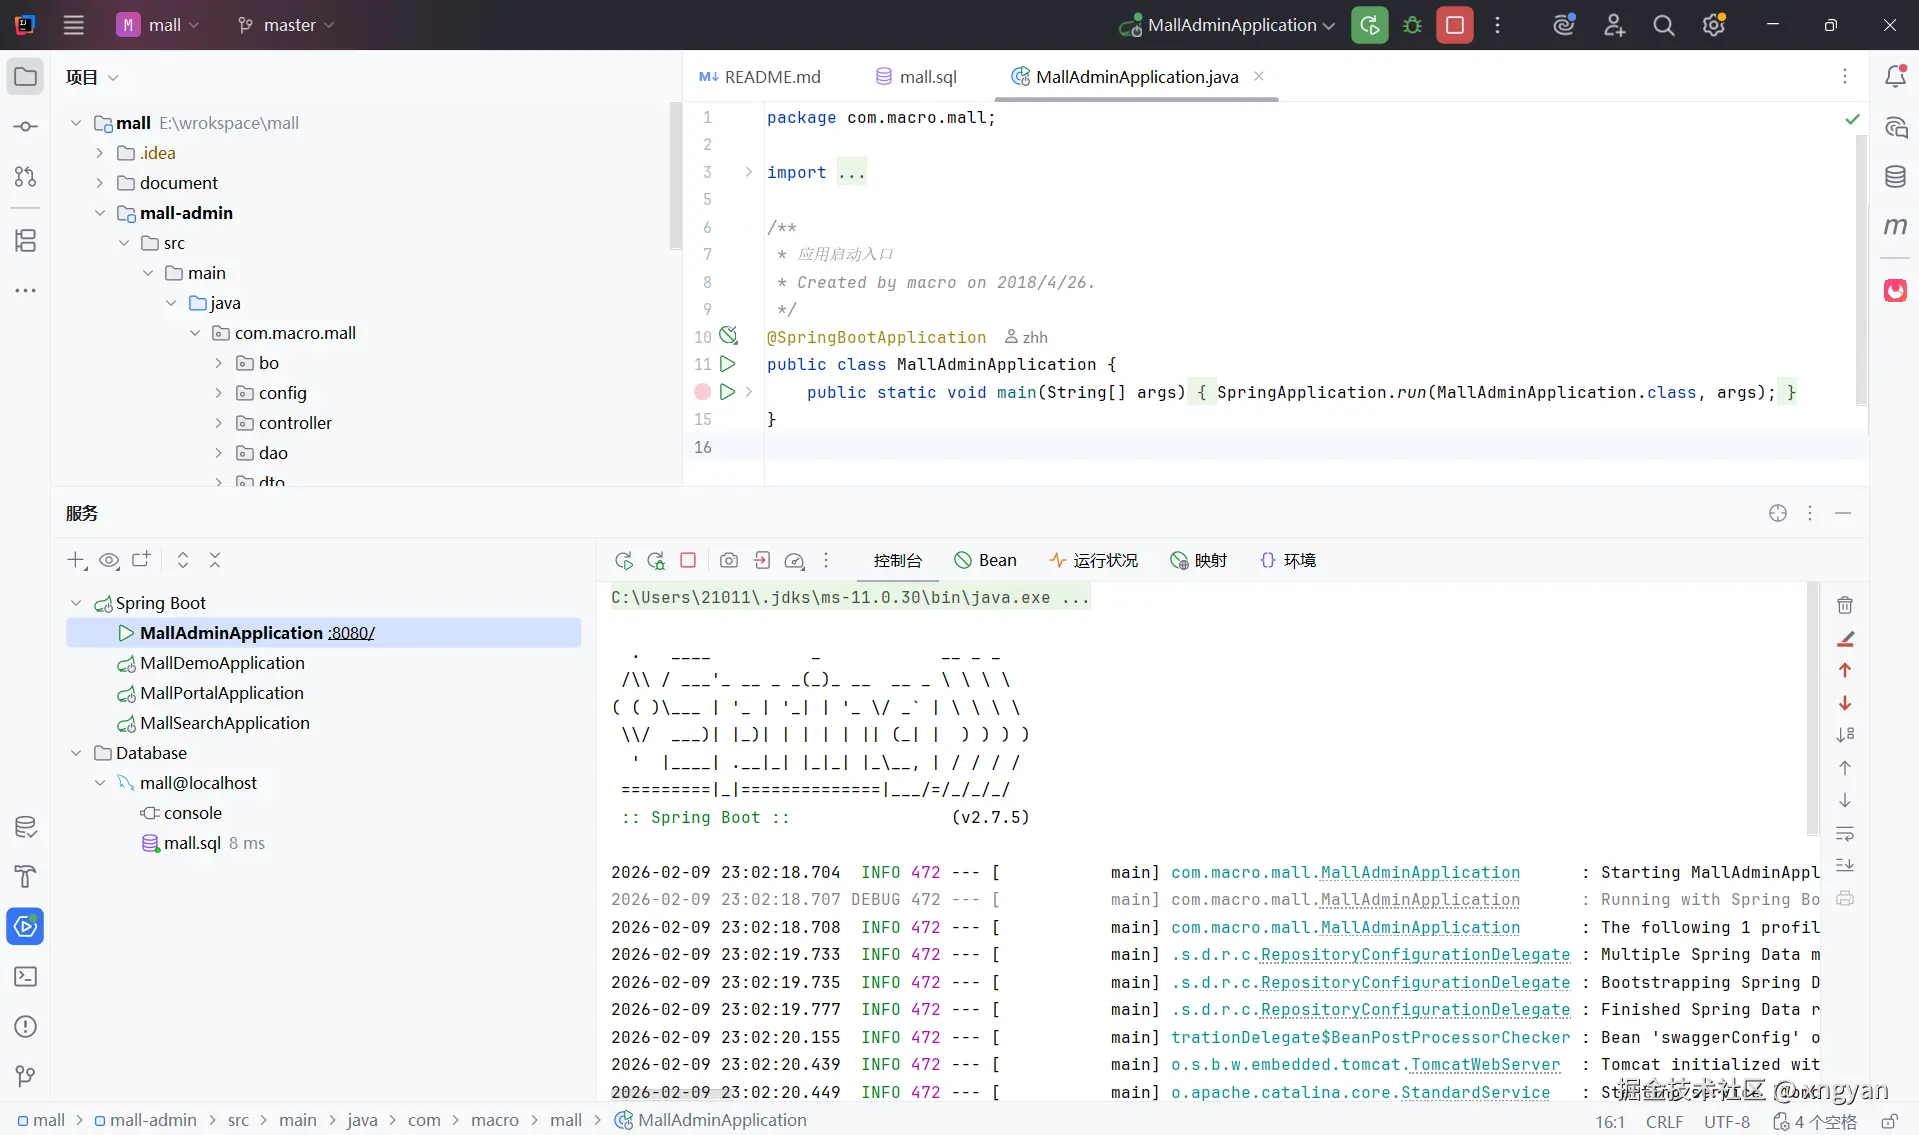This screenshot has width=1919, height=1135.
Task: Open the IDE settings gear icon
Action: pyautogui.click(x=1713, y=25)
